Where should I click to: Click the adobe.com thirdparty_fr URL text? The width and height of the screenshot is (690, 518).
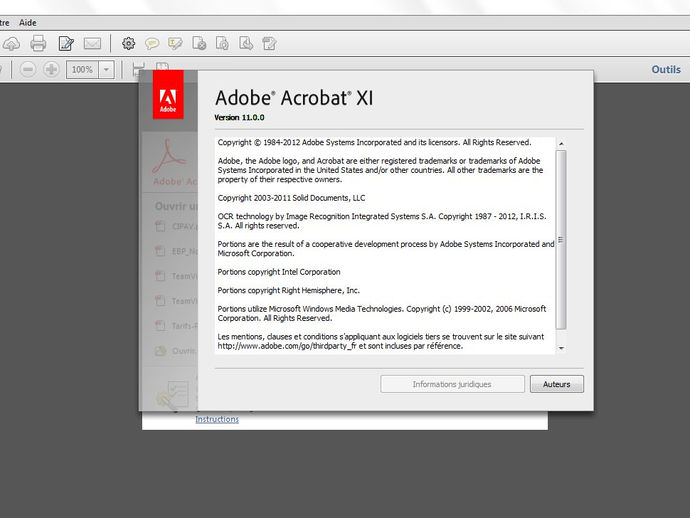tap(287, 346)
